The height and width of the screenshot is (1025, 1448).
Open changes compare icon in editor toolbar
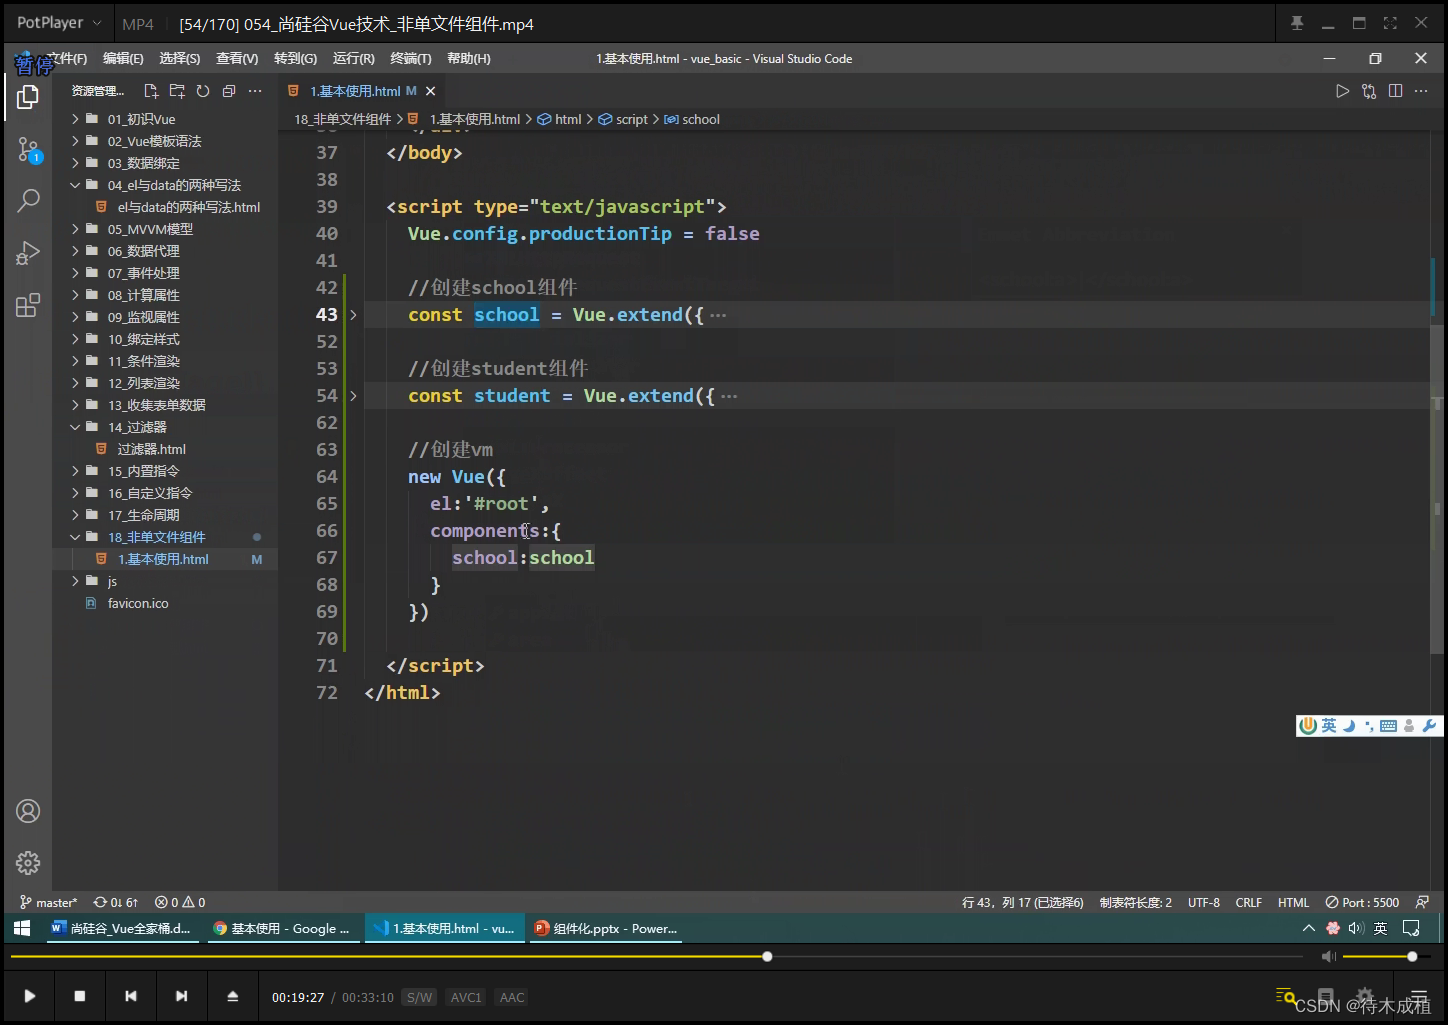(x=1369, y=91)
